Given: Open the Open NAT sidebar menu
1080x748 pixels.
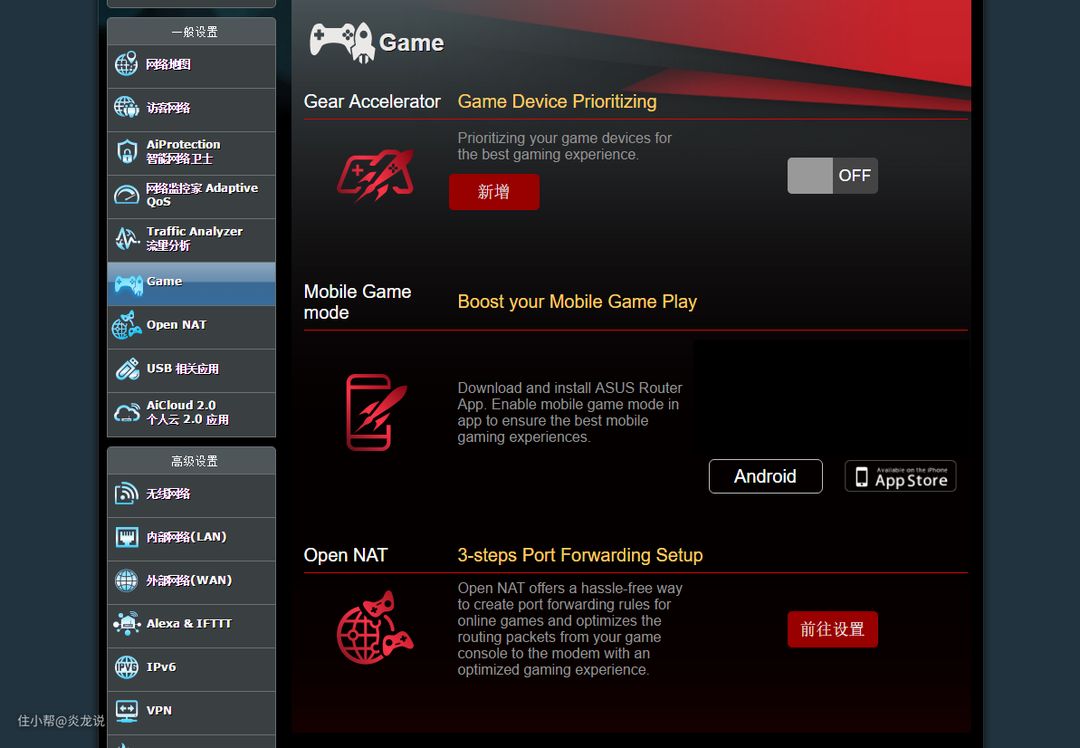Looking at the screenshot, I should (x=191, y=326).
